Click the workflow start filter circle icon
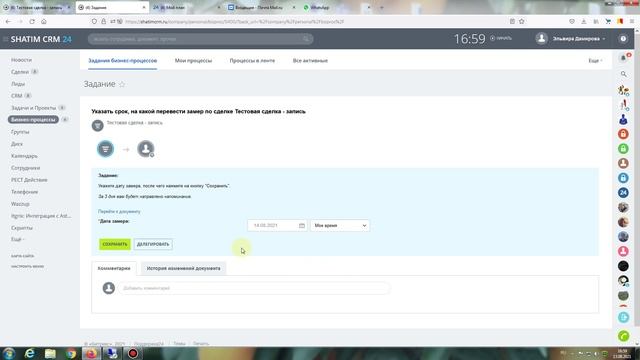640x360 pixels. tap(105, 149)
